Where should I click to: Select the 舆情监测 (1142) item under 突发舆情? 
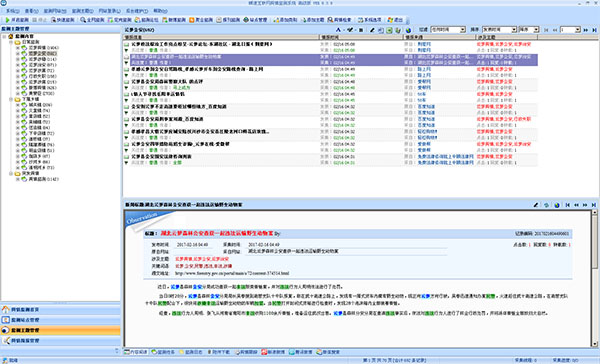tap(43, 179)
